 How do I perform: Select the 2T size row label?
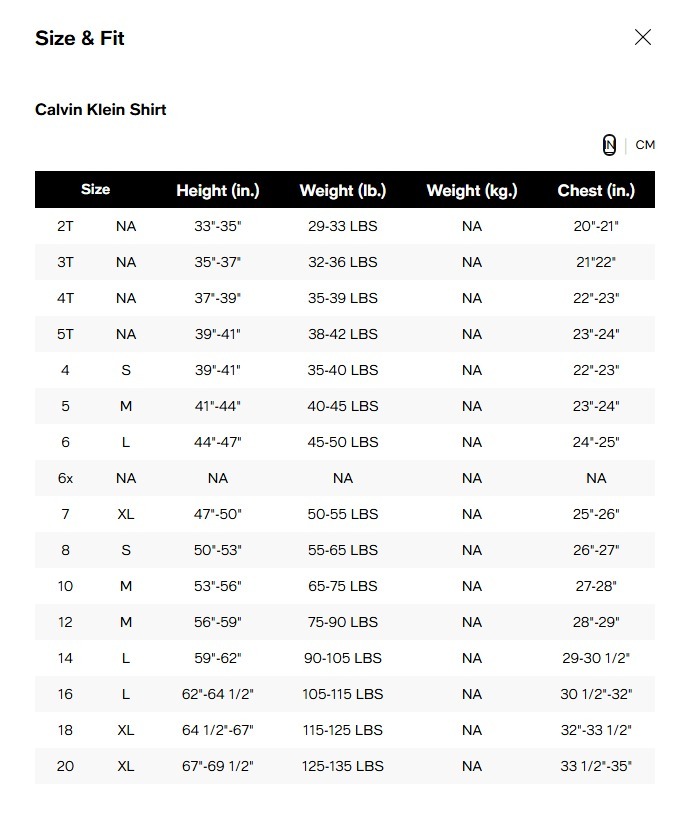[65, 227]
